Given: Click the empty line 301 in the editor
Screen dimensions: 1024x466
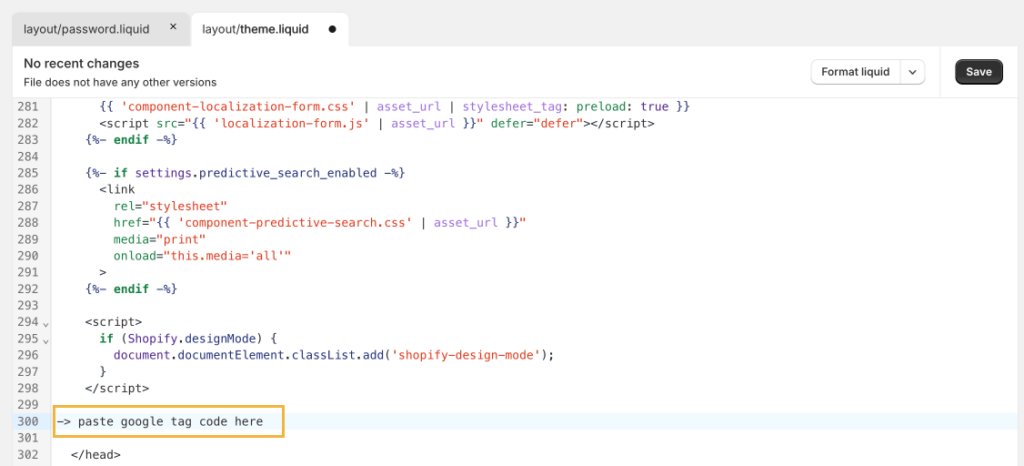Looking at the screenshot, I should tap(536, 438).
